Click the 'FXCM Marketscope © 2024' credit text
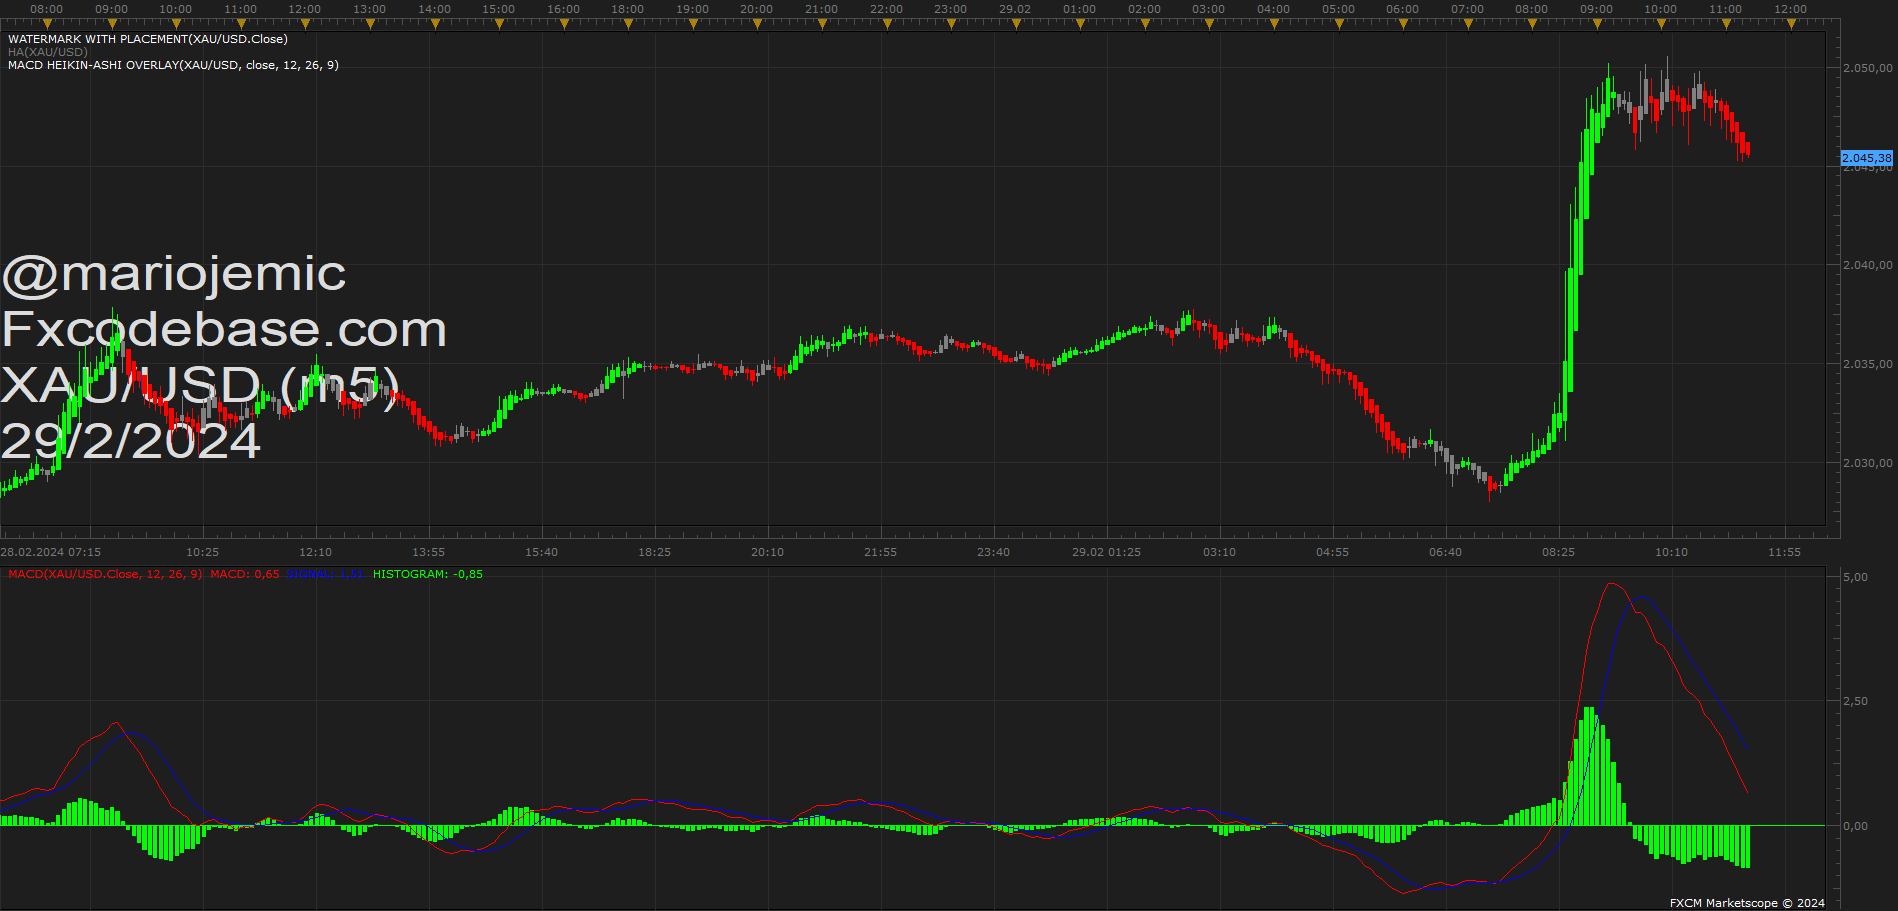The width and height of the screenshot is (1898, 911). point(1747,903)
